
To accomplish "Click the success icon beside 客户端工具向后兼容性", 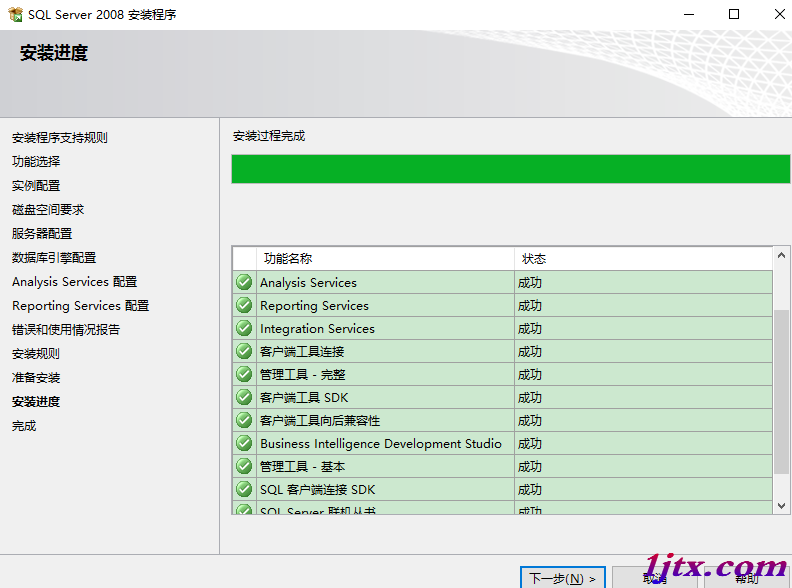I will pos(244,420).
